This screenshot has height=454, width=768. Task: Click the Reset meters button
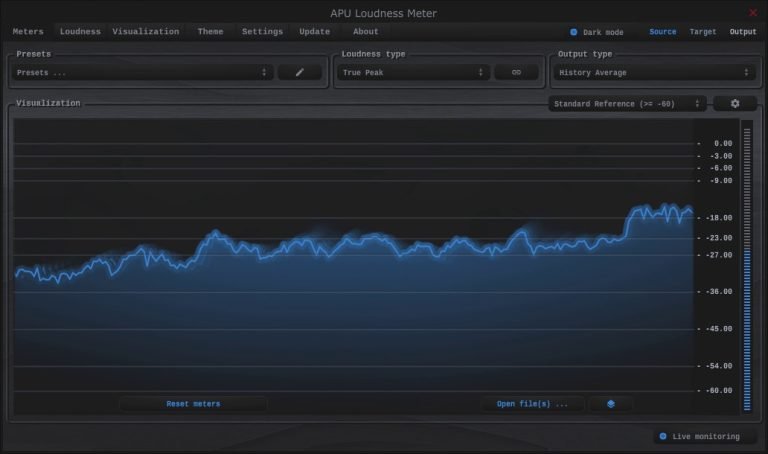193,404
